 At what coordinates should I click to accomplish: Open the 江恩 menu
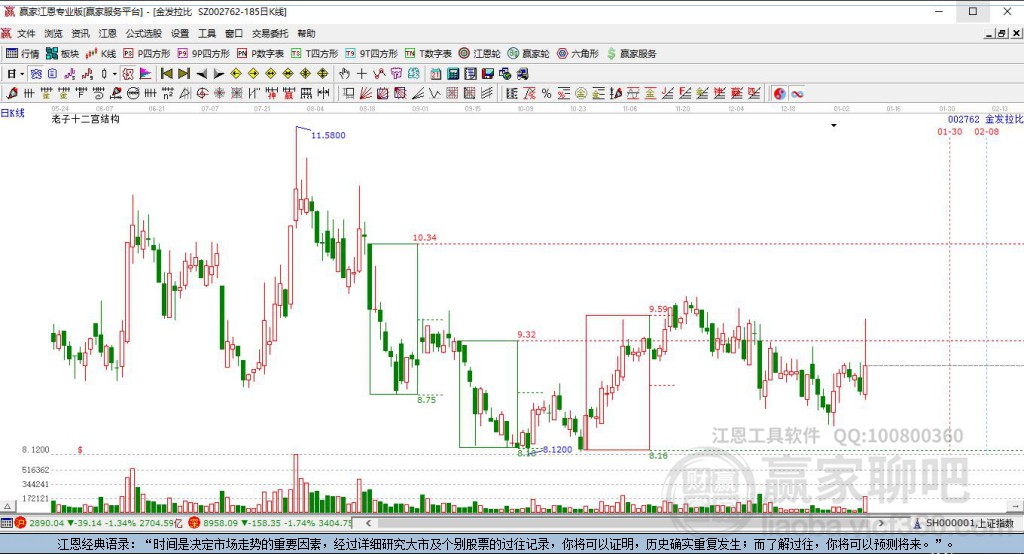(x=108, y=33)
